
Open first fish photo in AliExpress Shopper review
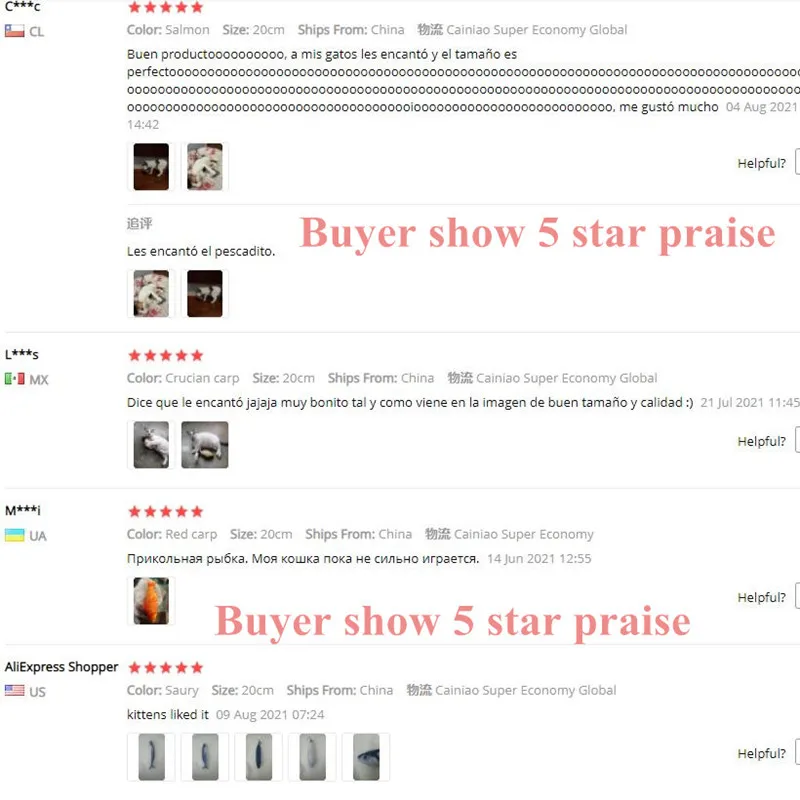pyautogui.click(x=151, y=757)
